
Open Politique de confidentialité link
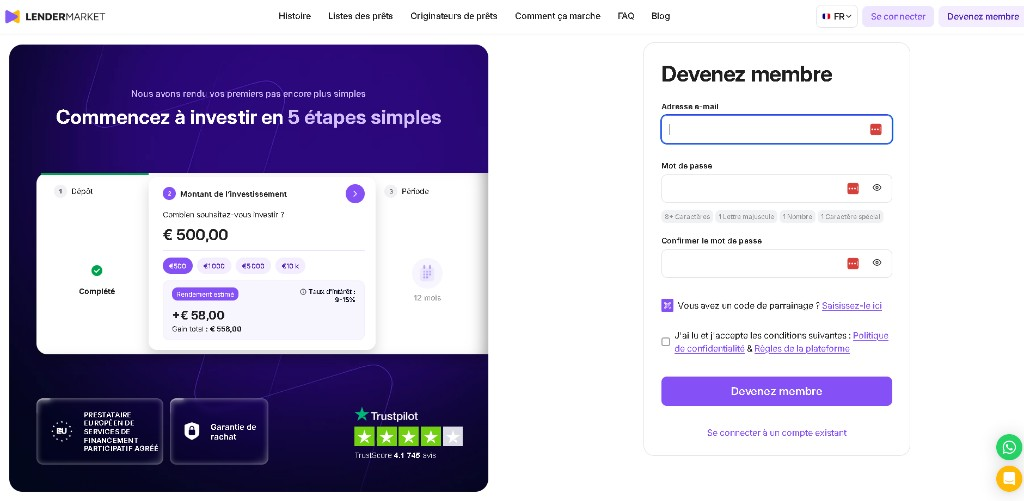781,342
